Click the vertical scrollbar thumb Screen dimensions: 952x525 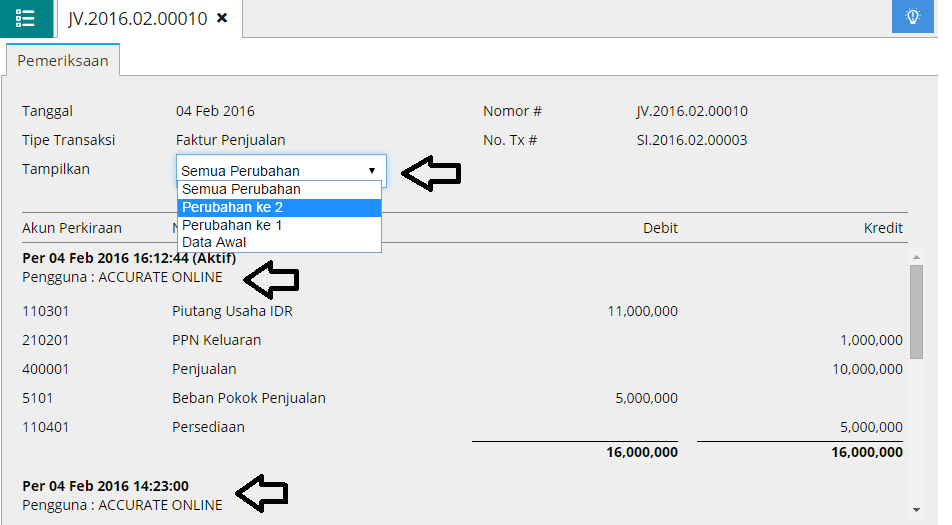[915, 311]
